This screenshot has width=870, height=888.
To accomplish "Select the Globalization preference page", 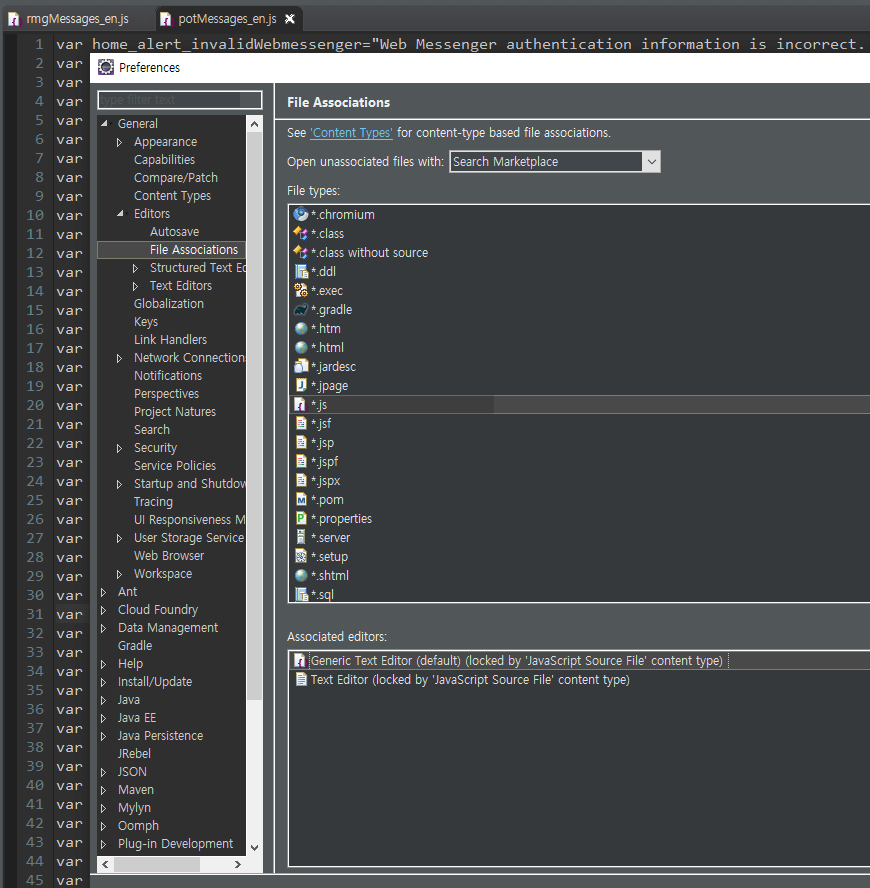I will [169, 304].
